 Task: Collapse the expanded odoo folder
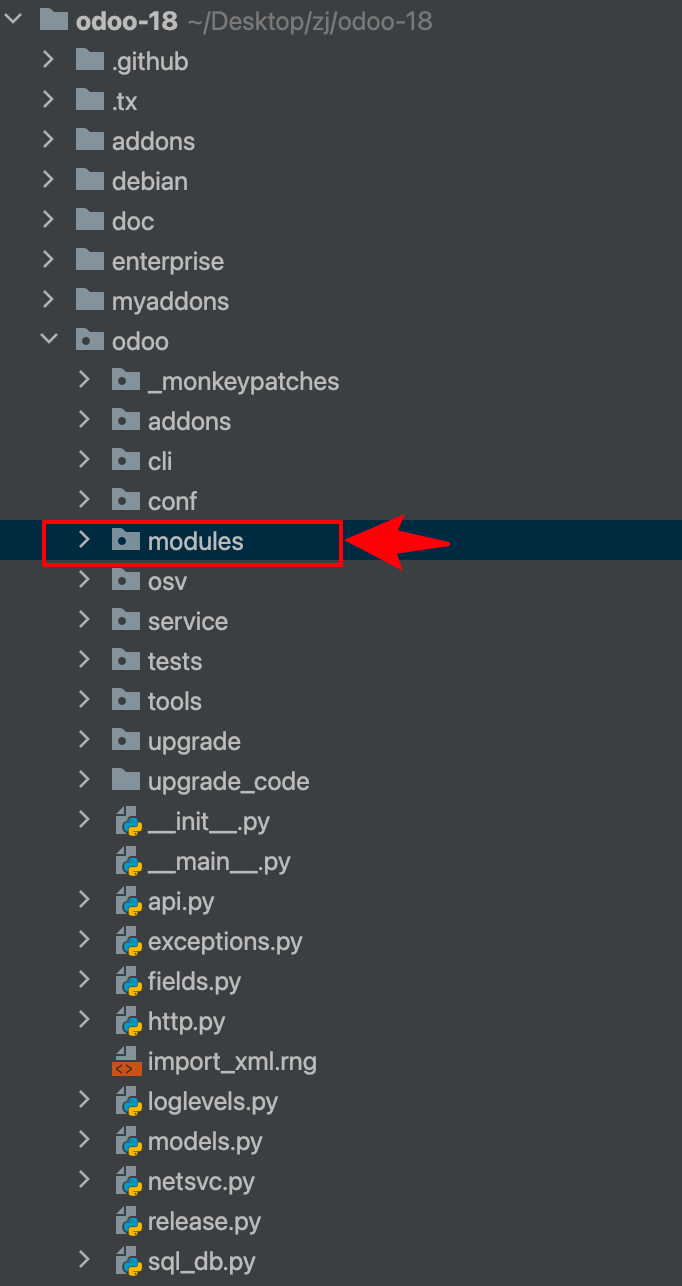coord(48,341)
